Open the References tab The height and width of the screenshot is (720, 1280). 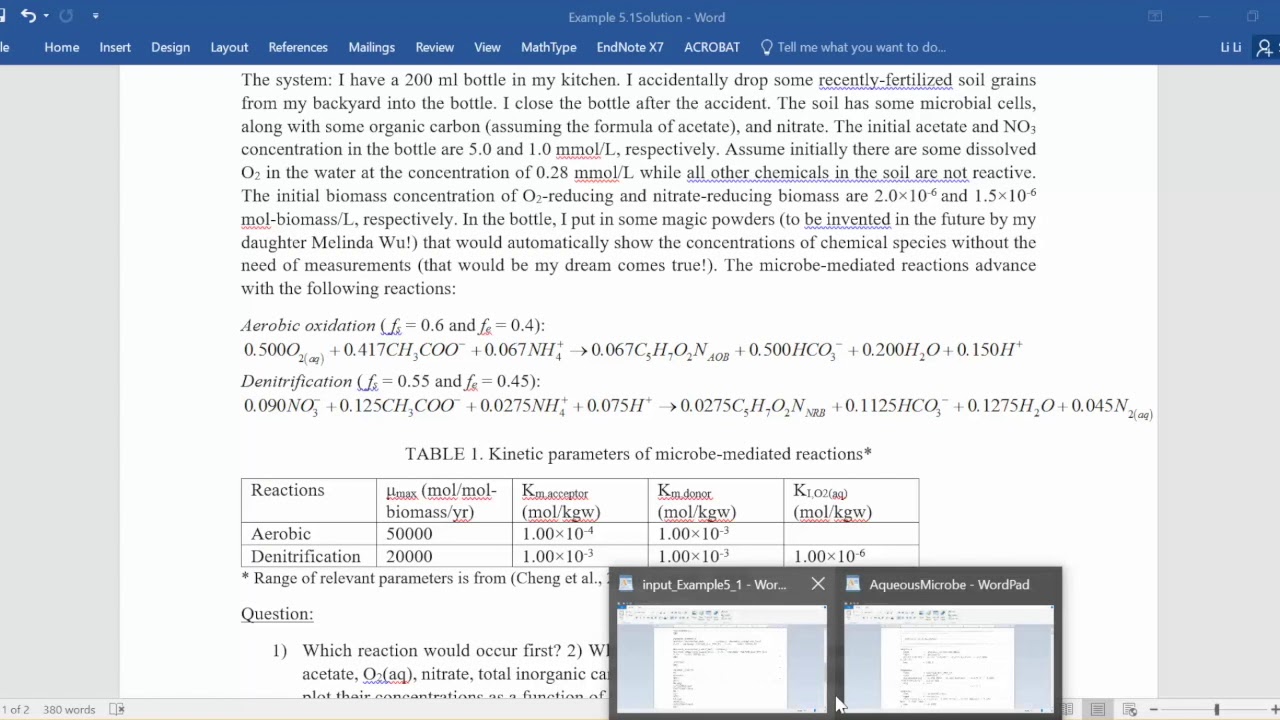pos(298,47)
